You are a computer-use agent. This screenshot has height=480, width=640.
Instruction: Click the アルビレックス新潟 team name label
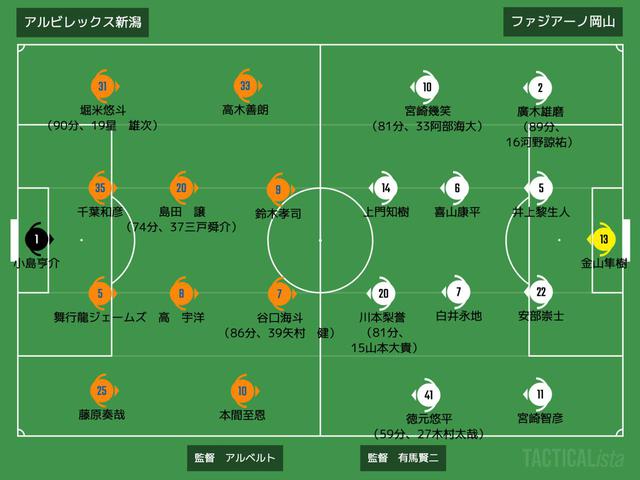(82, 22)
